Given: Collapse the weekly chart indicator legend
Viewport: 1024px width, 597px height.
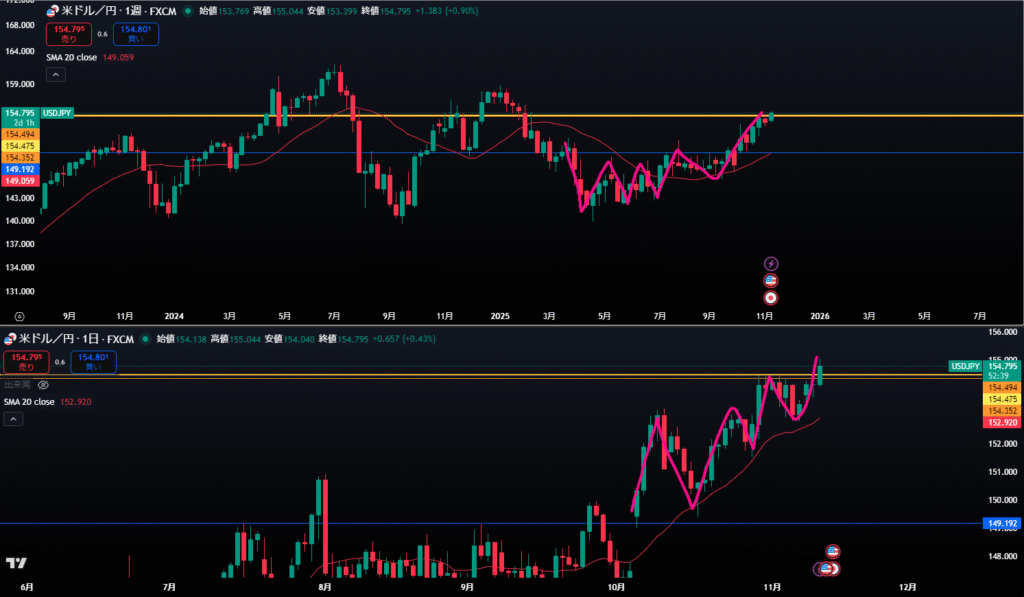Looking at the screenshot, I should (x=55, y=74).
